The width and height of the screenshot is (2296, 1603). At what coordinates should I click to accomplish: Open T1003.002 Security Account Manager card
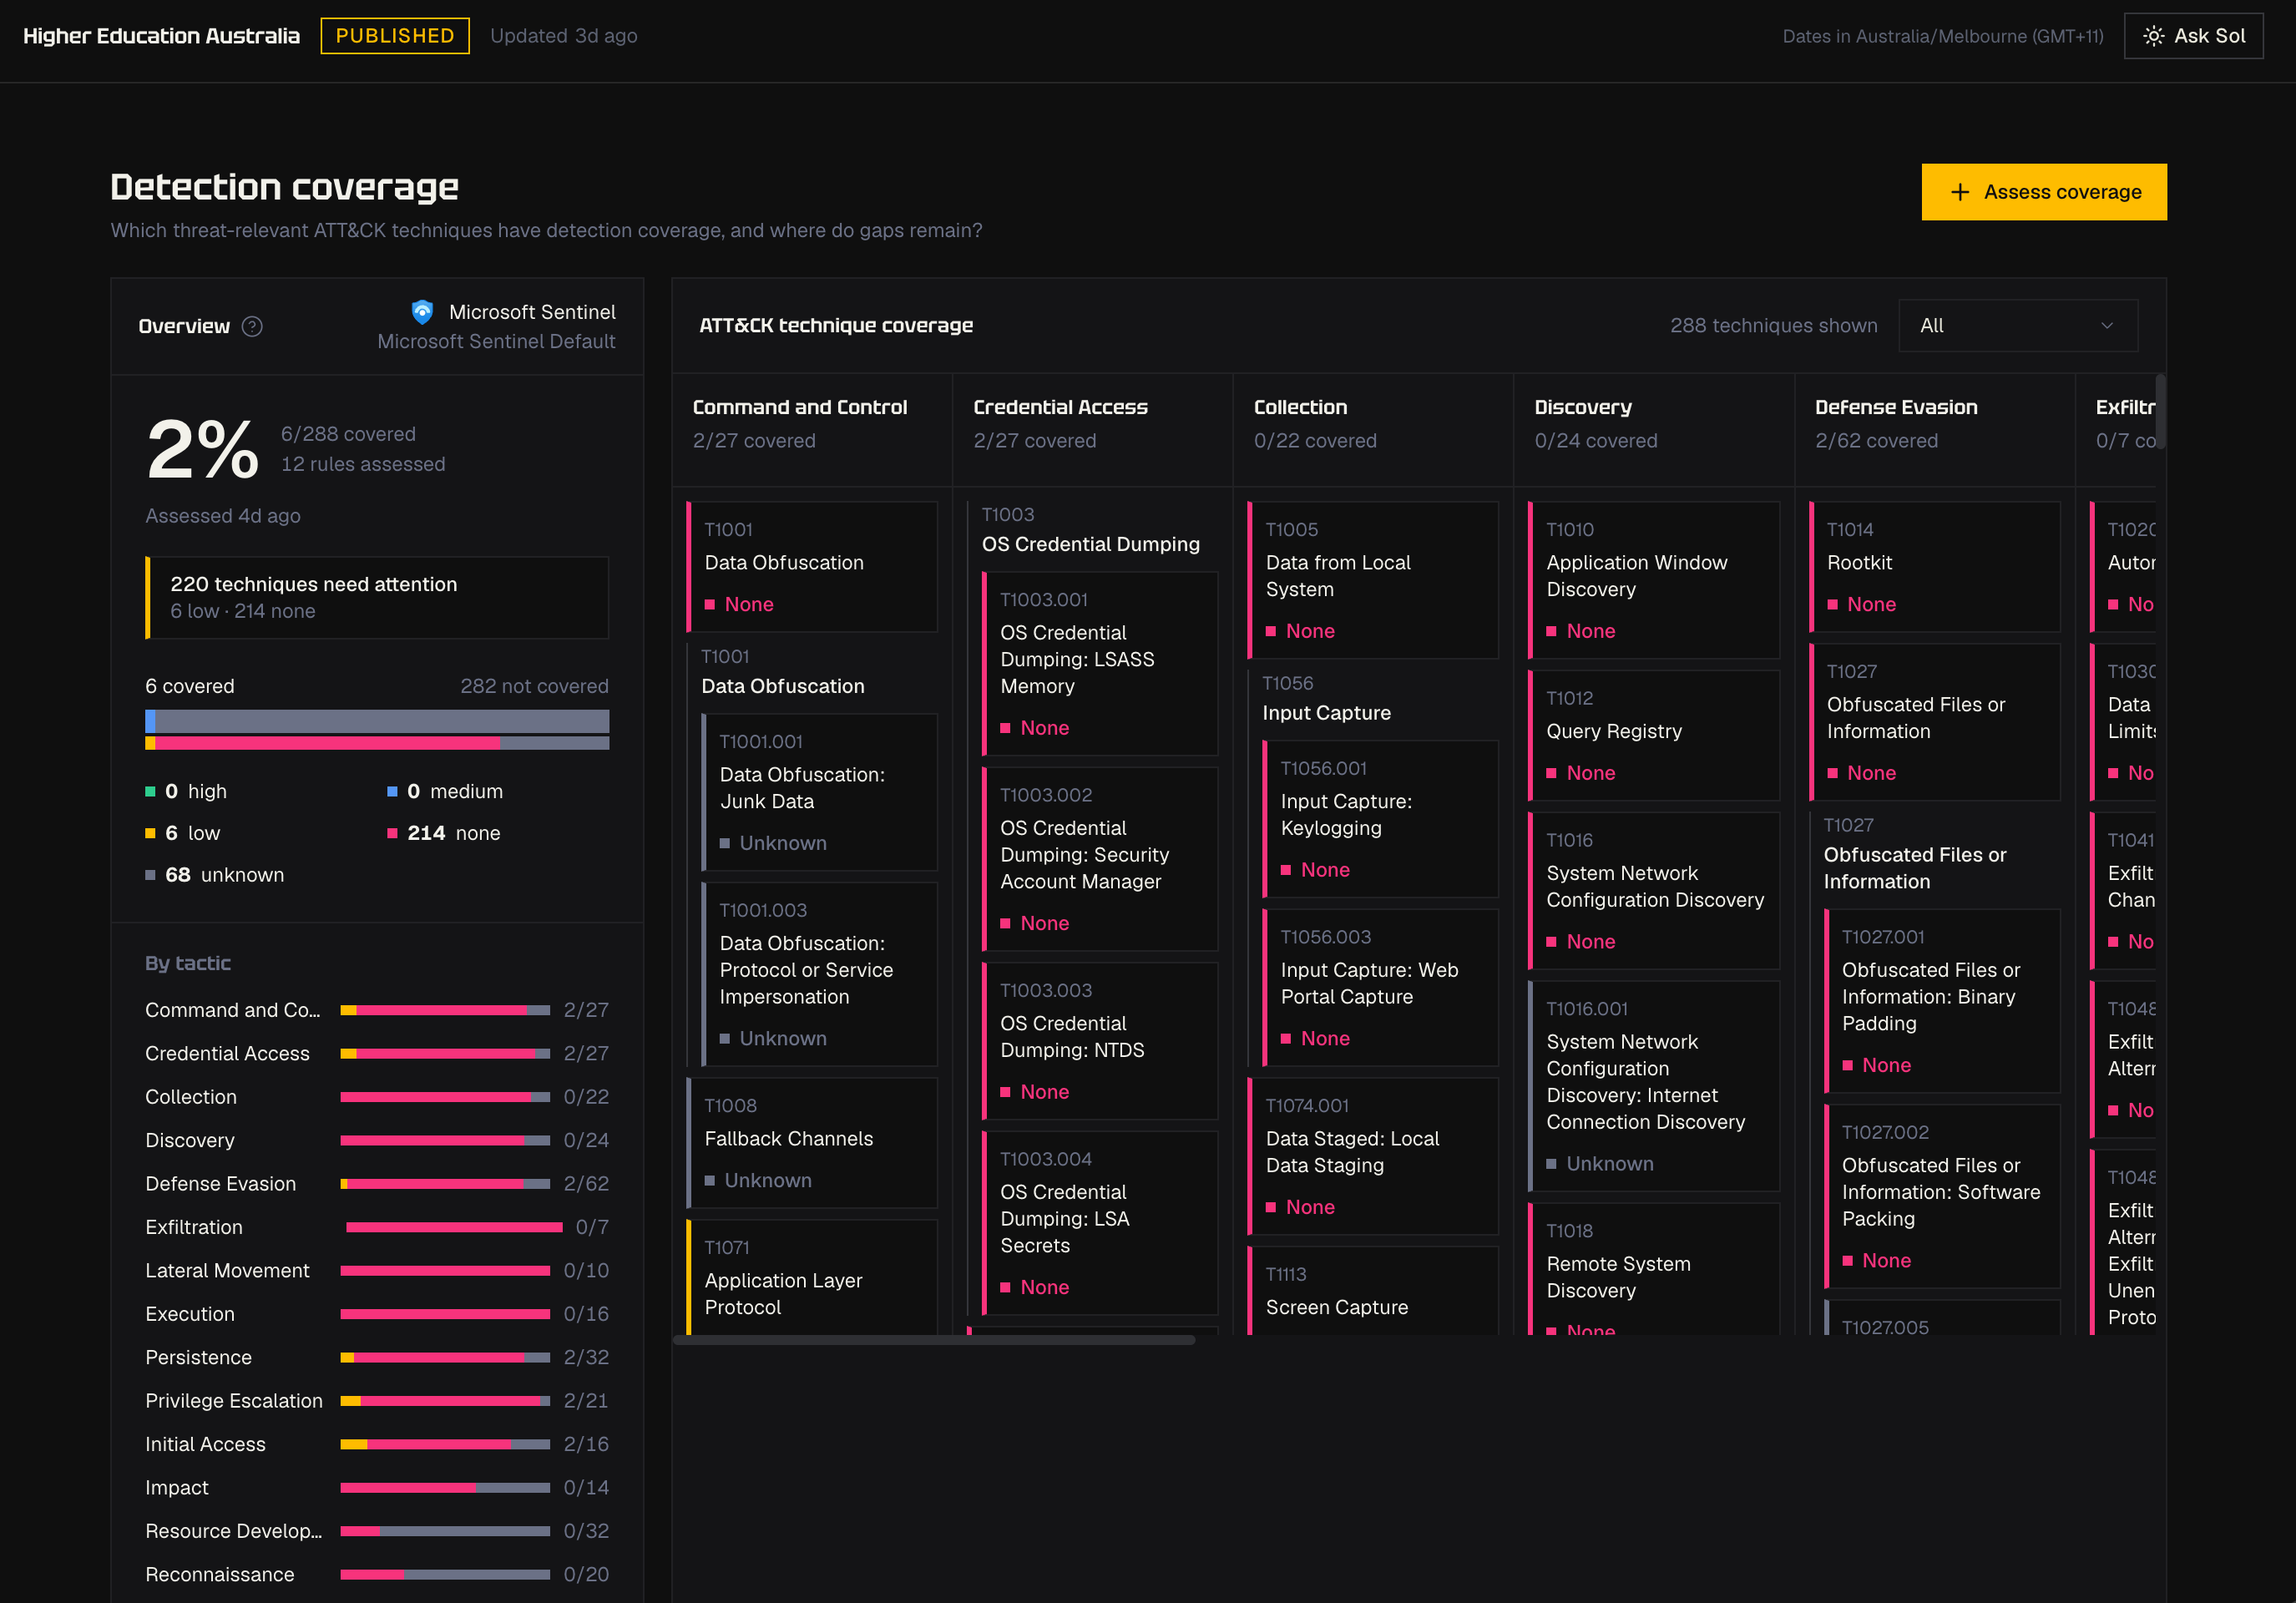[x=1100, y=859]
